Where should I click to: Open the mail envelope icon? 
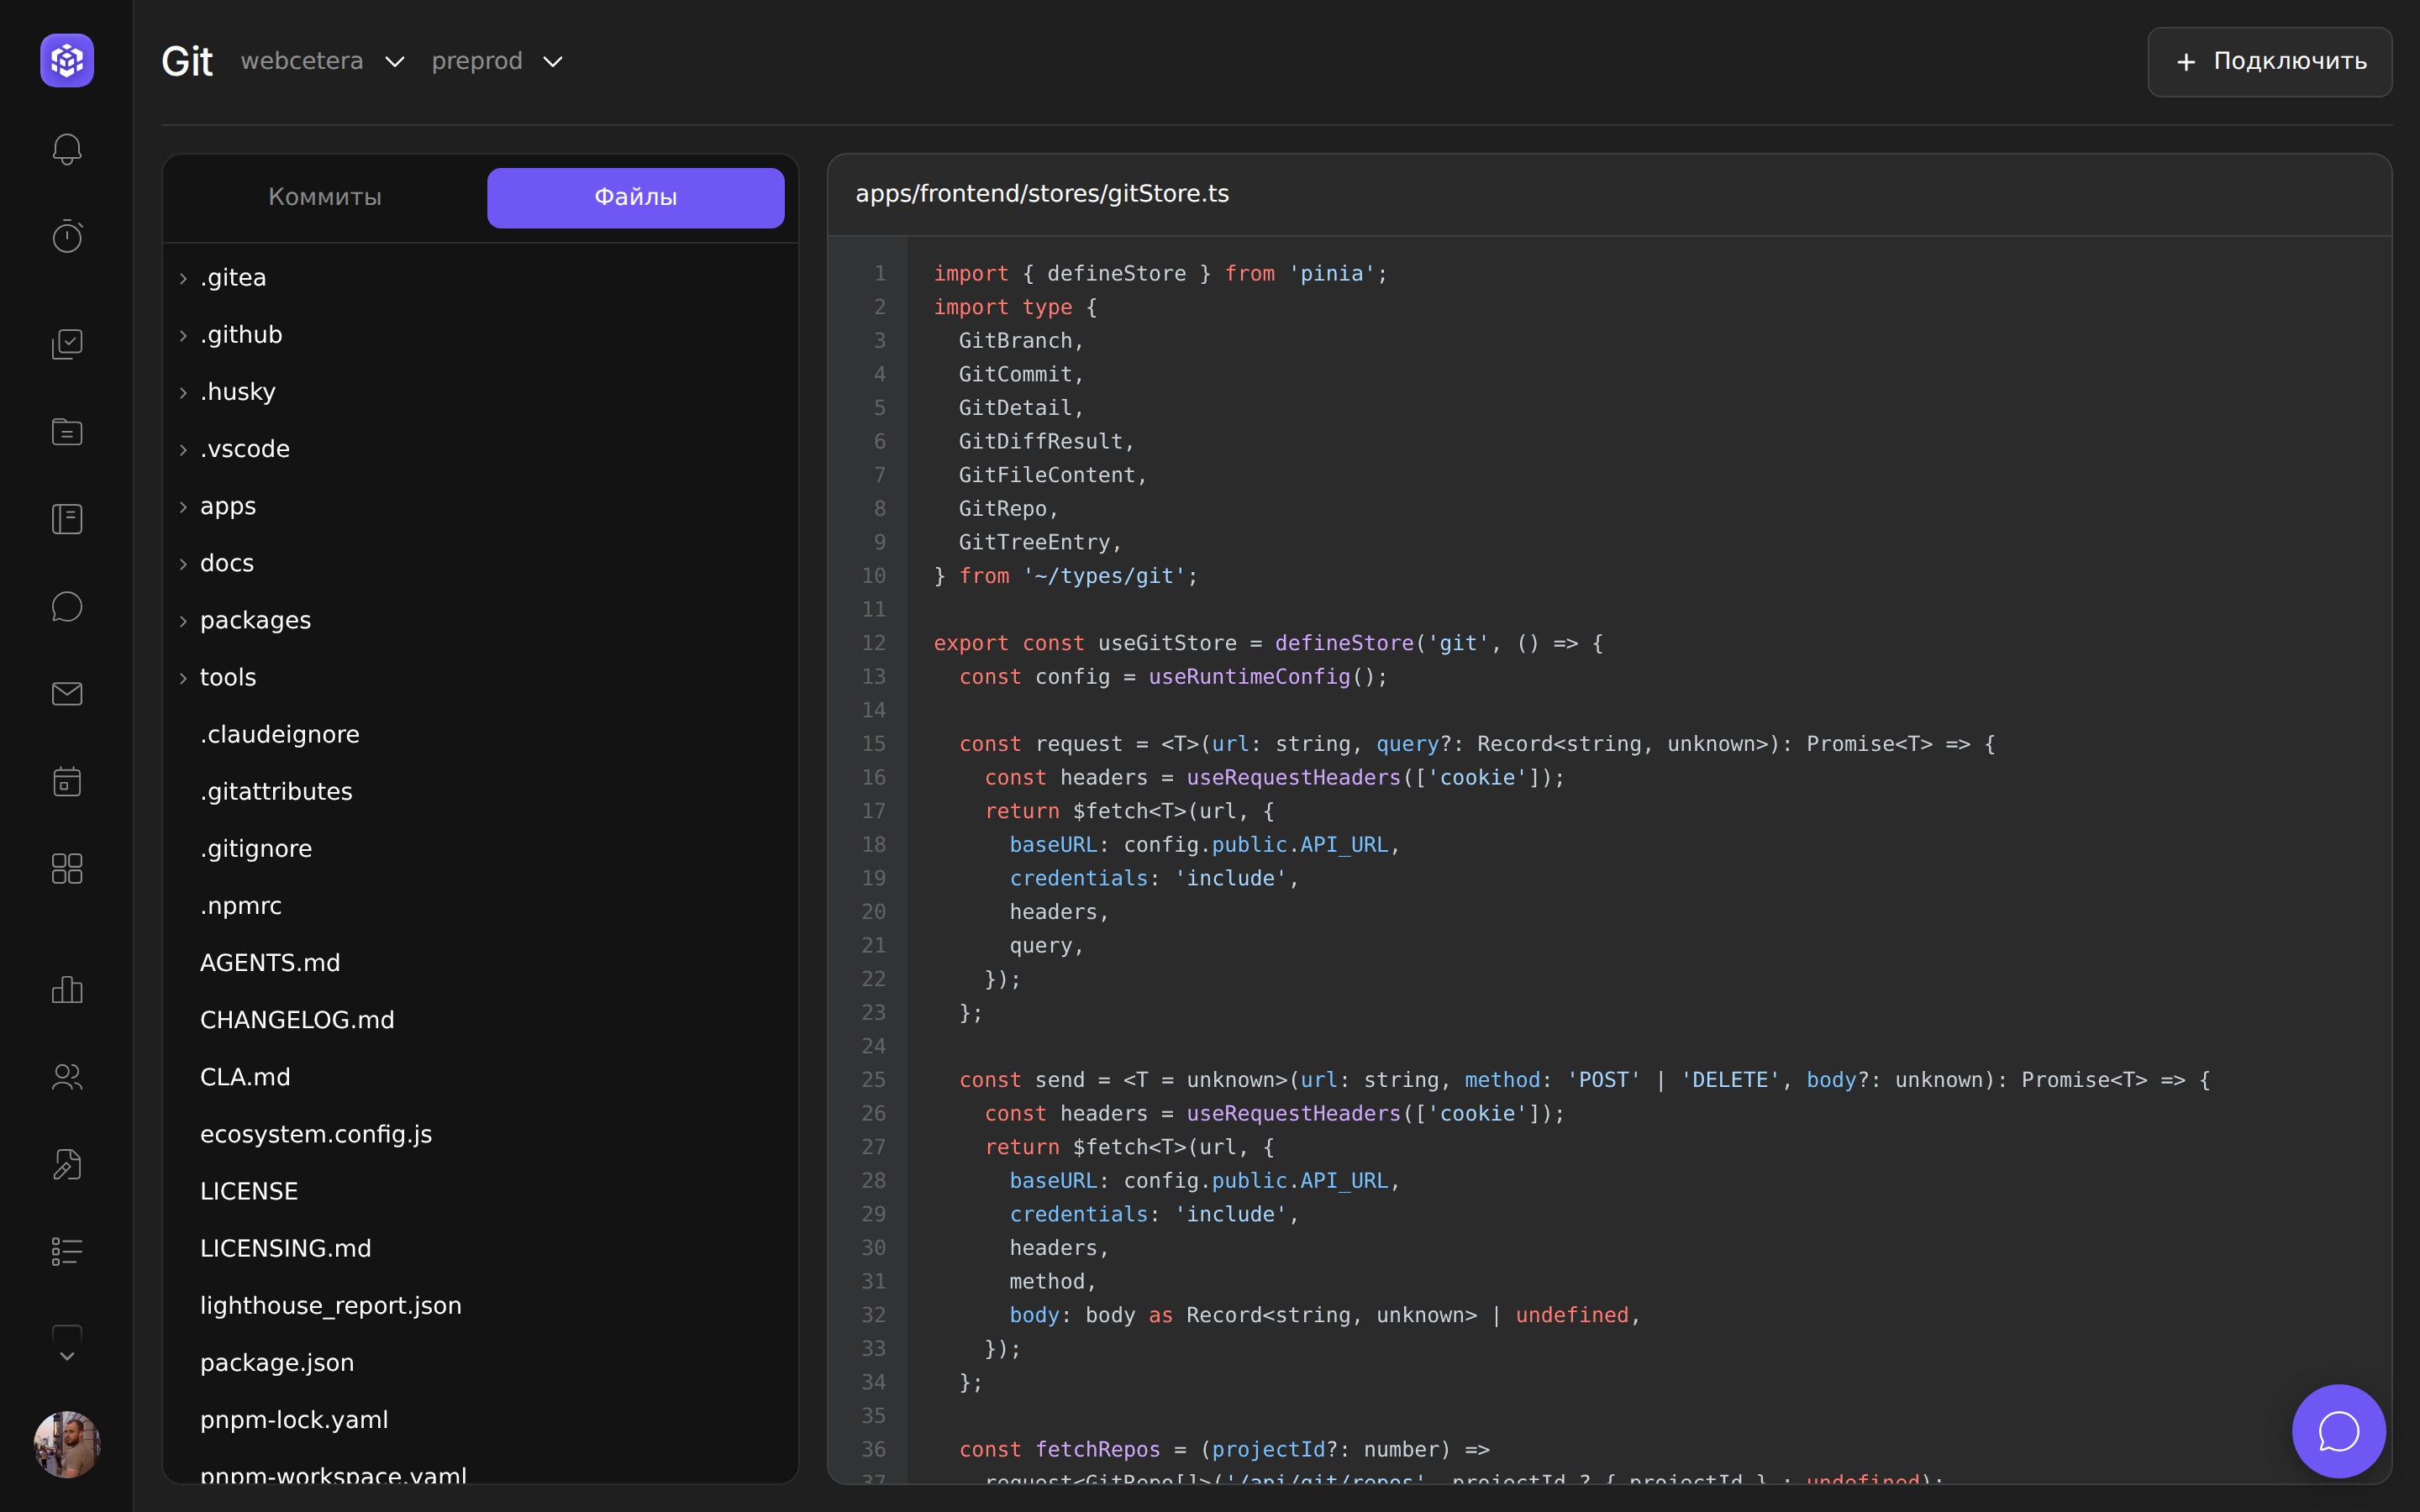67,693
